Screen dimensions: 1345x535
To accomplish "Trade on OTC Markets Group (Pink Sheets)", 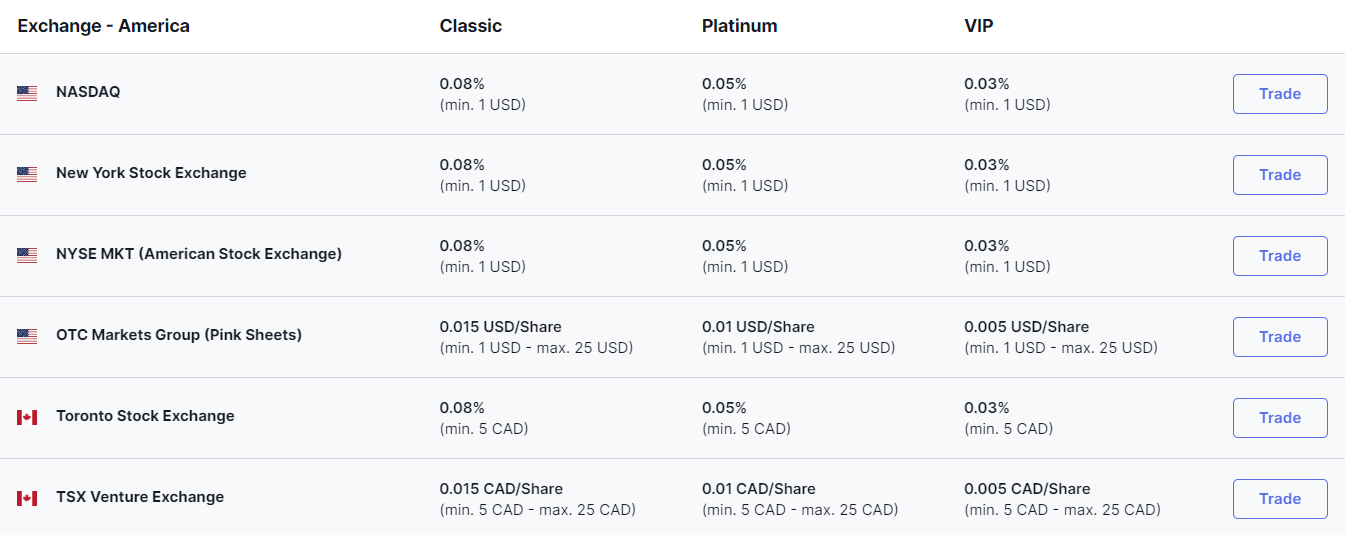I will click(x=1279, y=337).
